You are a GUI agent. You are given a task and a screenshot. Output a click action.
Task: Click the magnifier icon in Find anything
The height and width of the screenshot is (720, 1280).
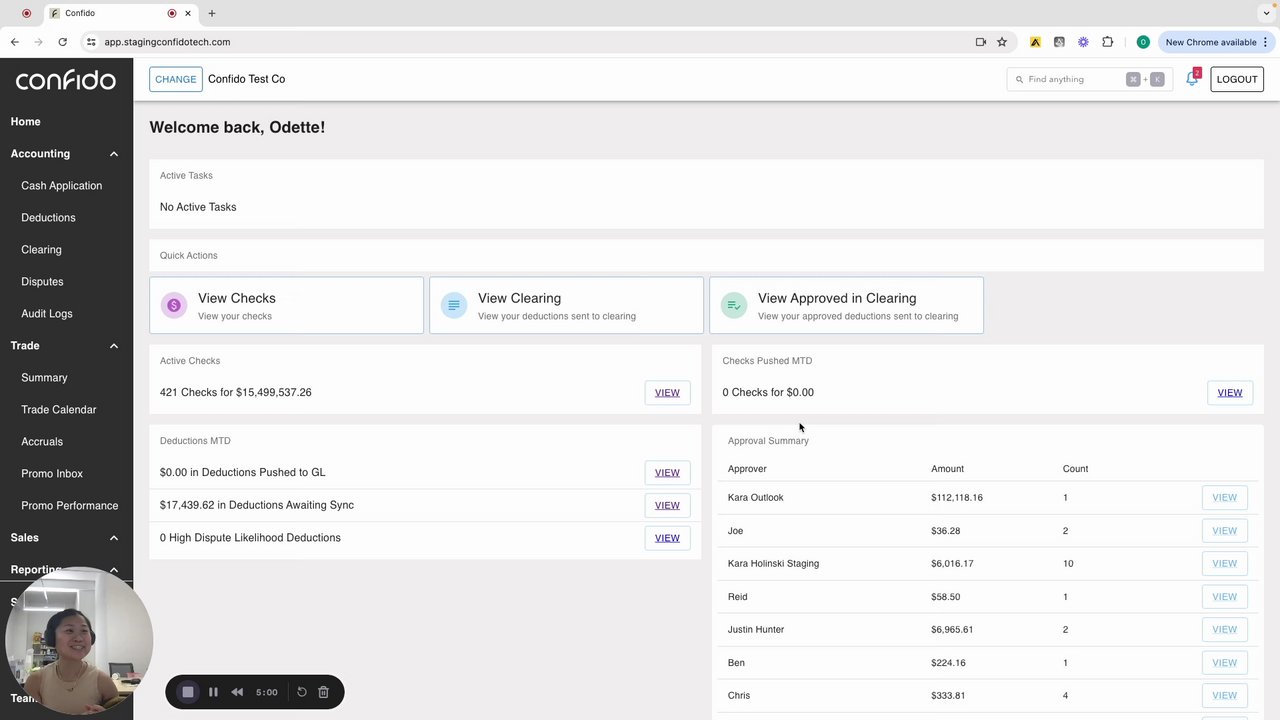1019,79
